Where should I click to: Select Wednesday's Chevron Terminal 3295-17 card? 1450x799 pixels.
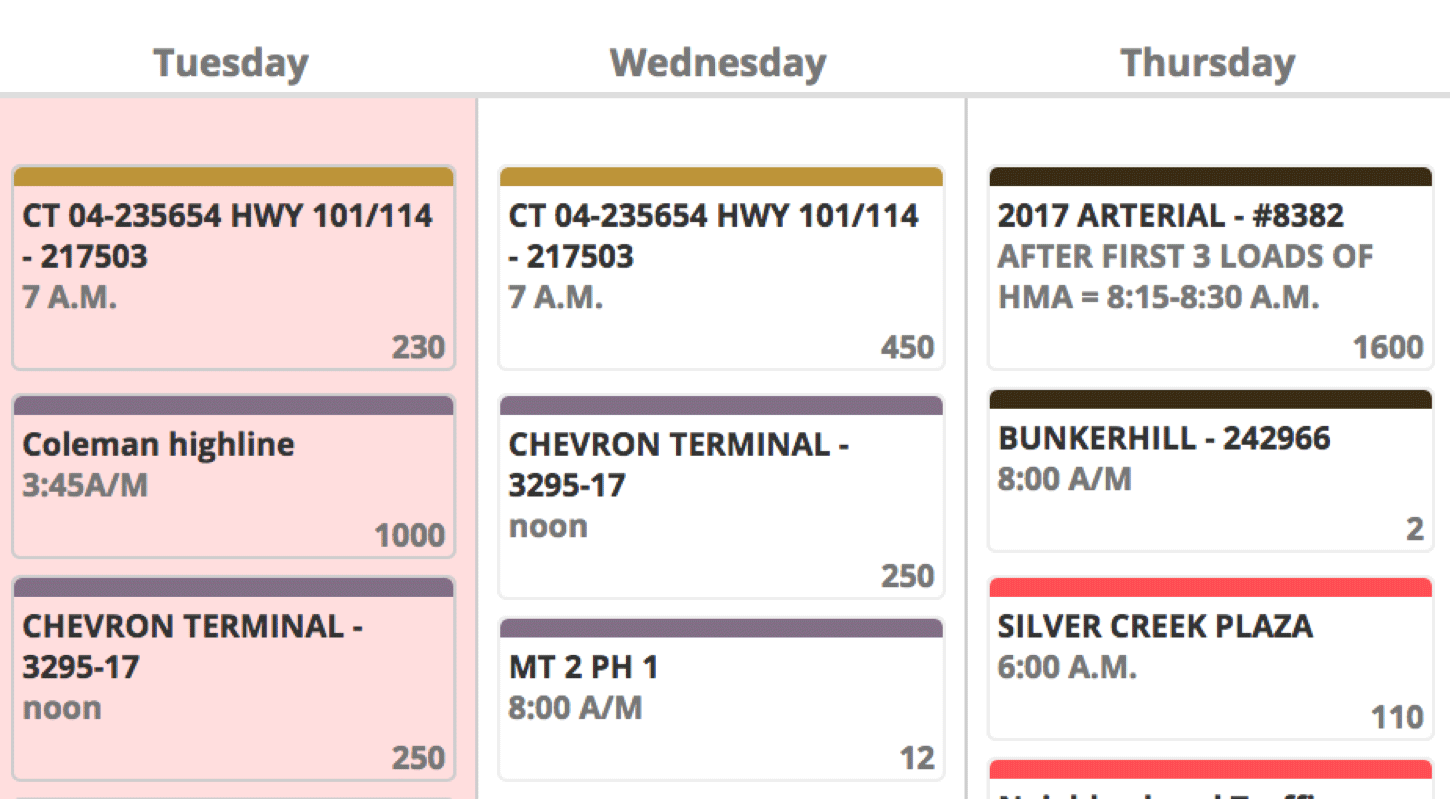point(721,497)
